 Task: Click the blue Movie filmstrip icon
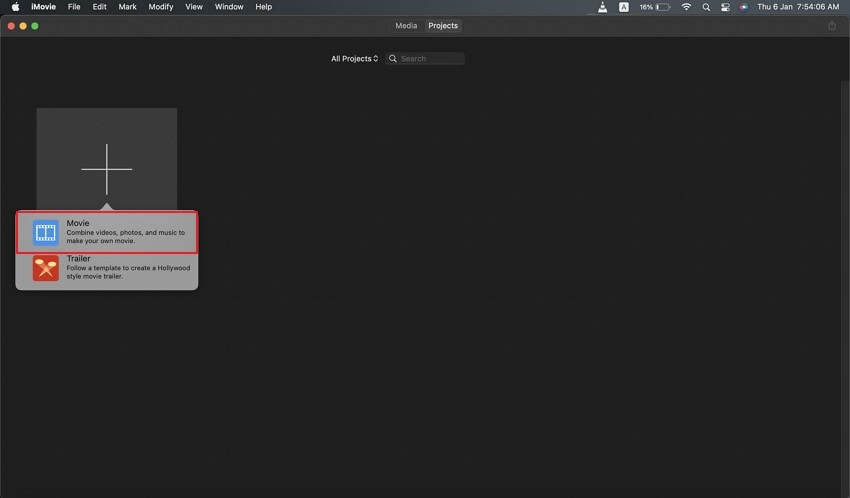coord(46,233)
